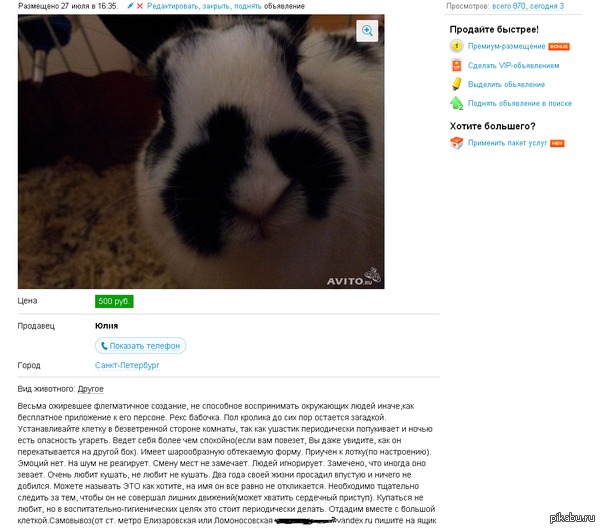This screenshot has width=600, height=529.
Task: Open the Санкт-Петербург city link
Action: (127, 365)
